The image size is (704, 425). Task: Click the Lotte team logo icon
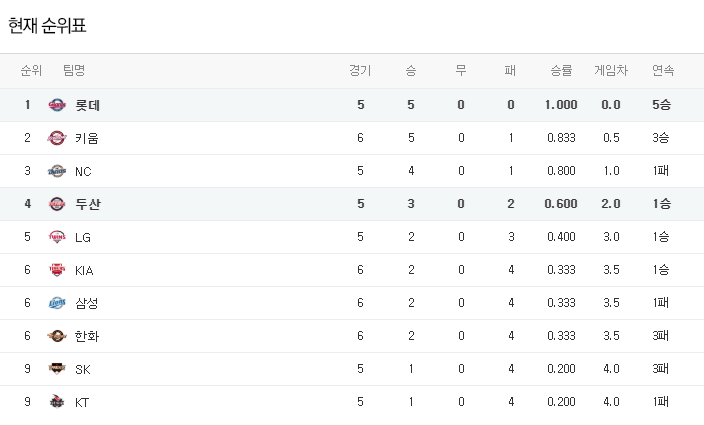(x=57, y=105)
